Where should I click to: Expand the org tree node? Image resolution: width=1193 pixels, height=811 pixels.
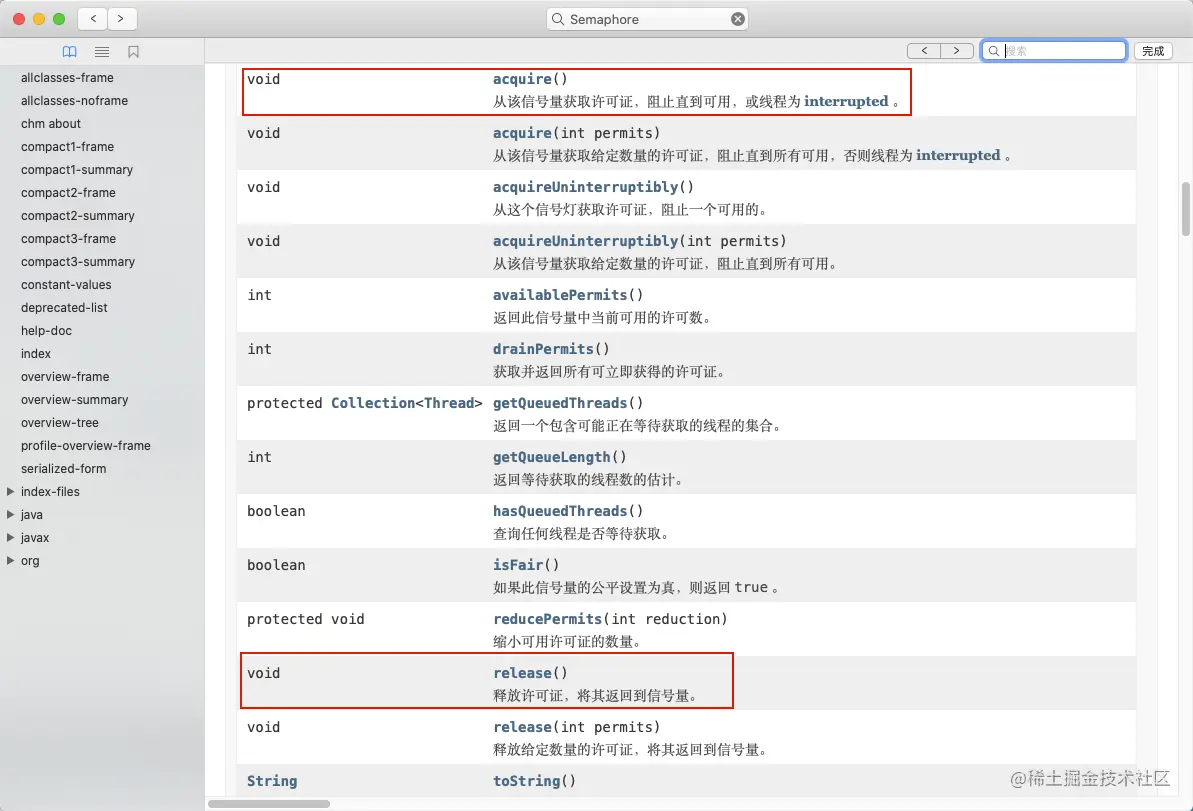11,561
